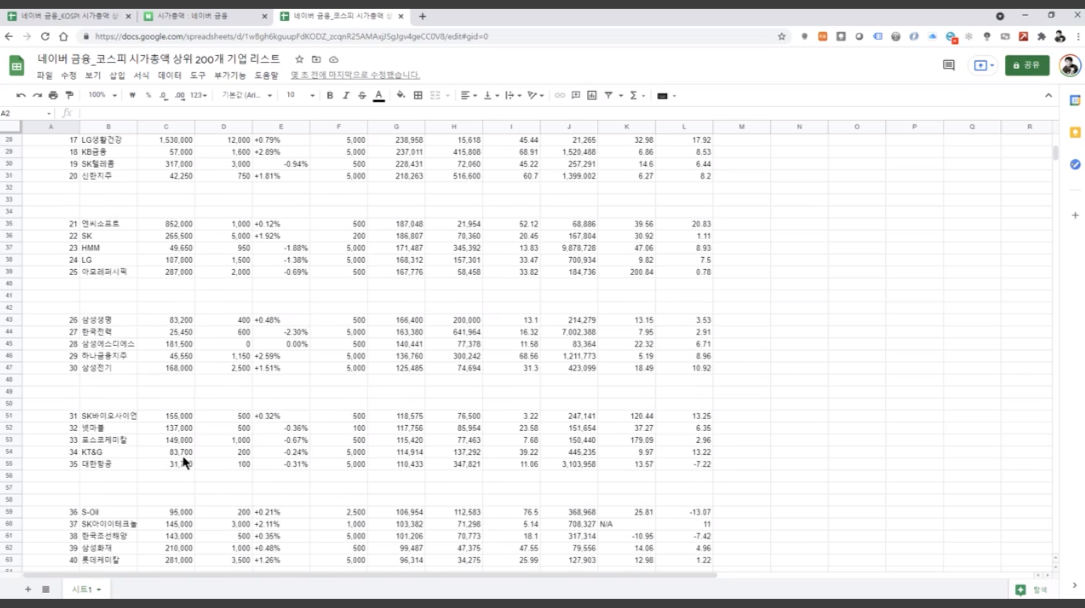This screenshot has width=1085, height=608.
Task: Open the 삽입 menu
Action: pyautogui.click(x=118, y=75)
